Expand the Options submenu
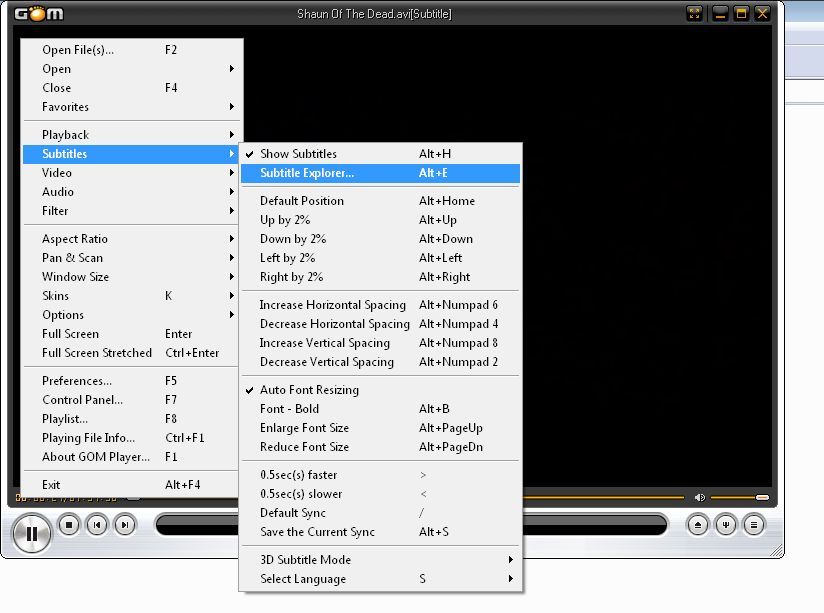The width and height of the screenshot is (824, 613). click(x=131, y=315)
